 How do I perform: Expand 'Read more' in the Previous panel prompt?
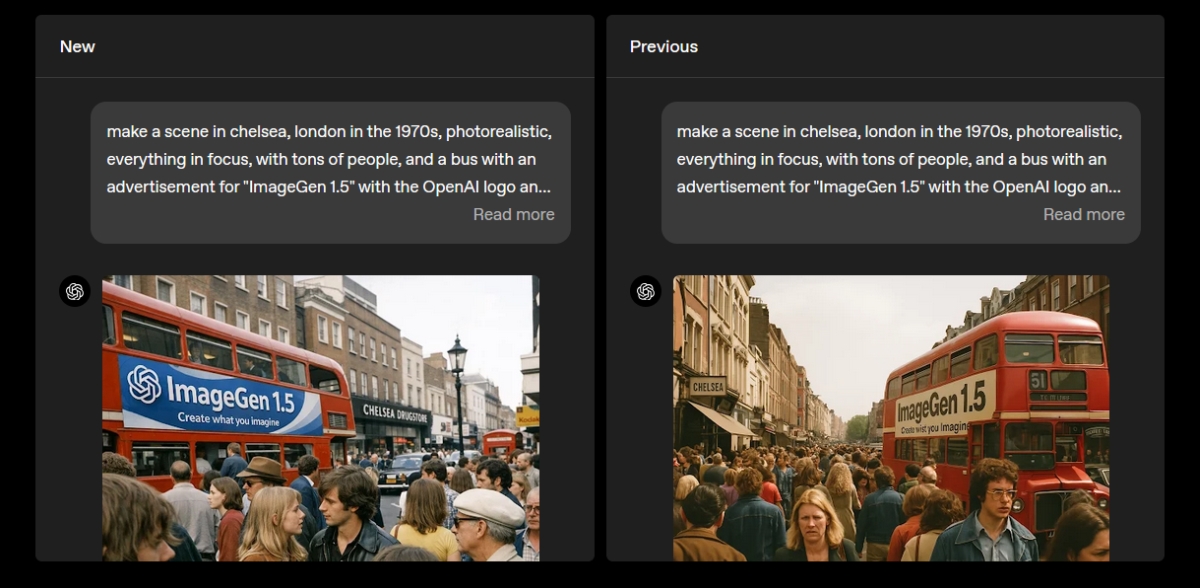[x=1083, y=214]
